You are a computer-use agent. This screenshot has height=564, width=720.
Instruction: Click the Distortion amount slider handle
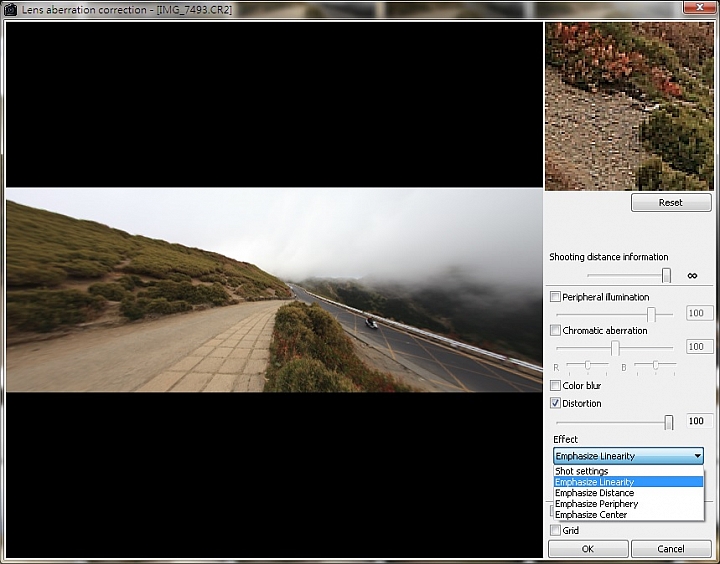pyautogui.click(x=669, y=423)
